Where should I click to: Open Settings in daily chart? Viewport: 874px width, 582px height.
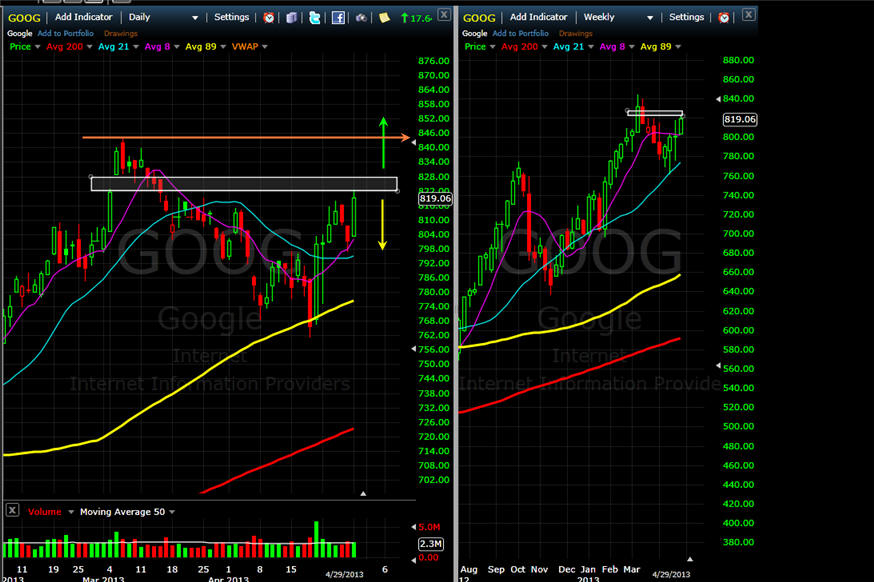(x=231, y=17)
